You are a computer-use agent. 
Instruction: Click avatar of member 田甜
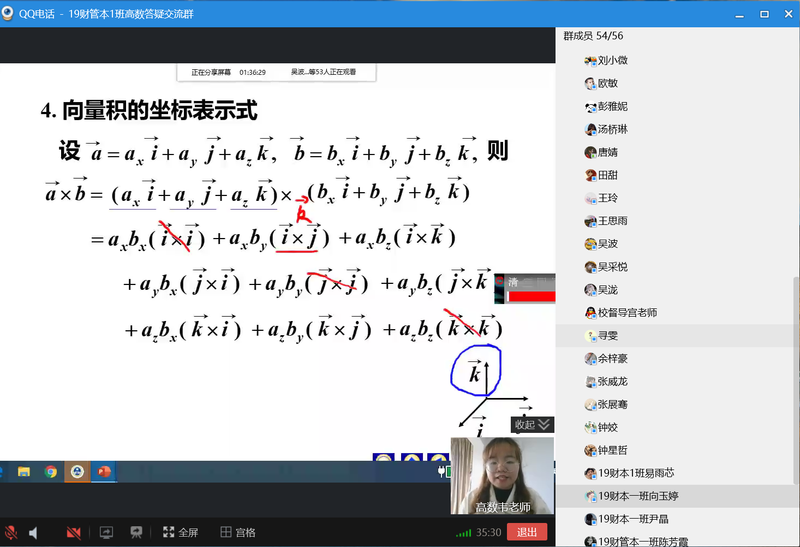590,176
